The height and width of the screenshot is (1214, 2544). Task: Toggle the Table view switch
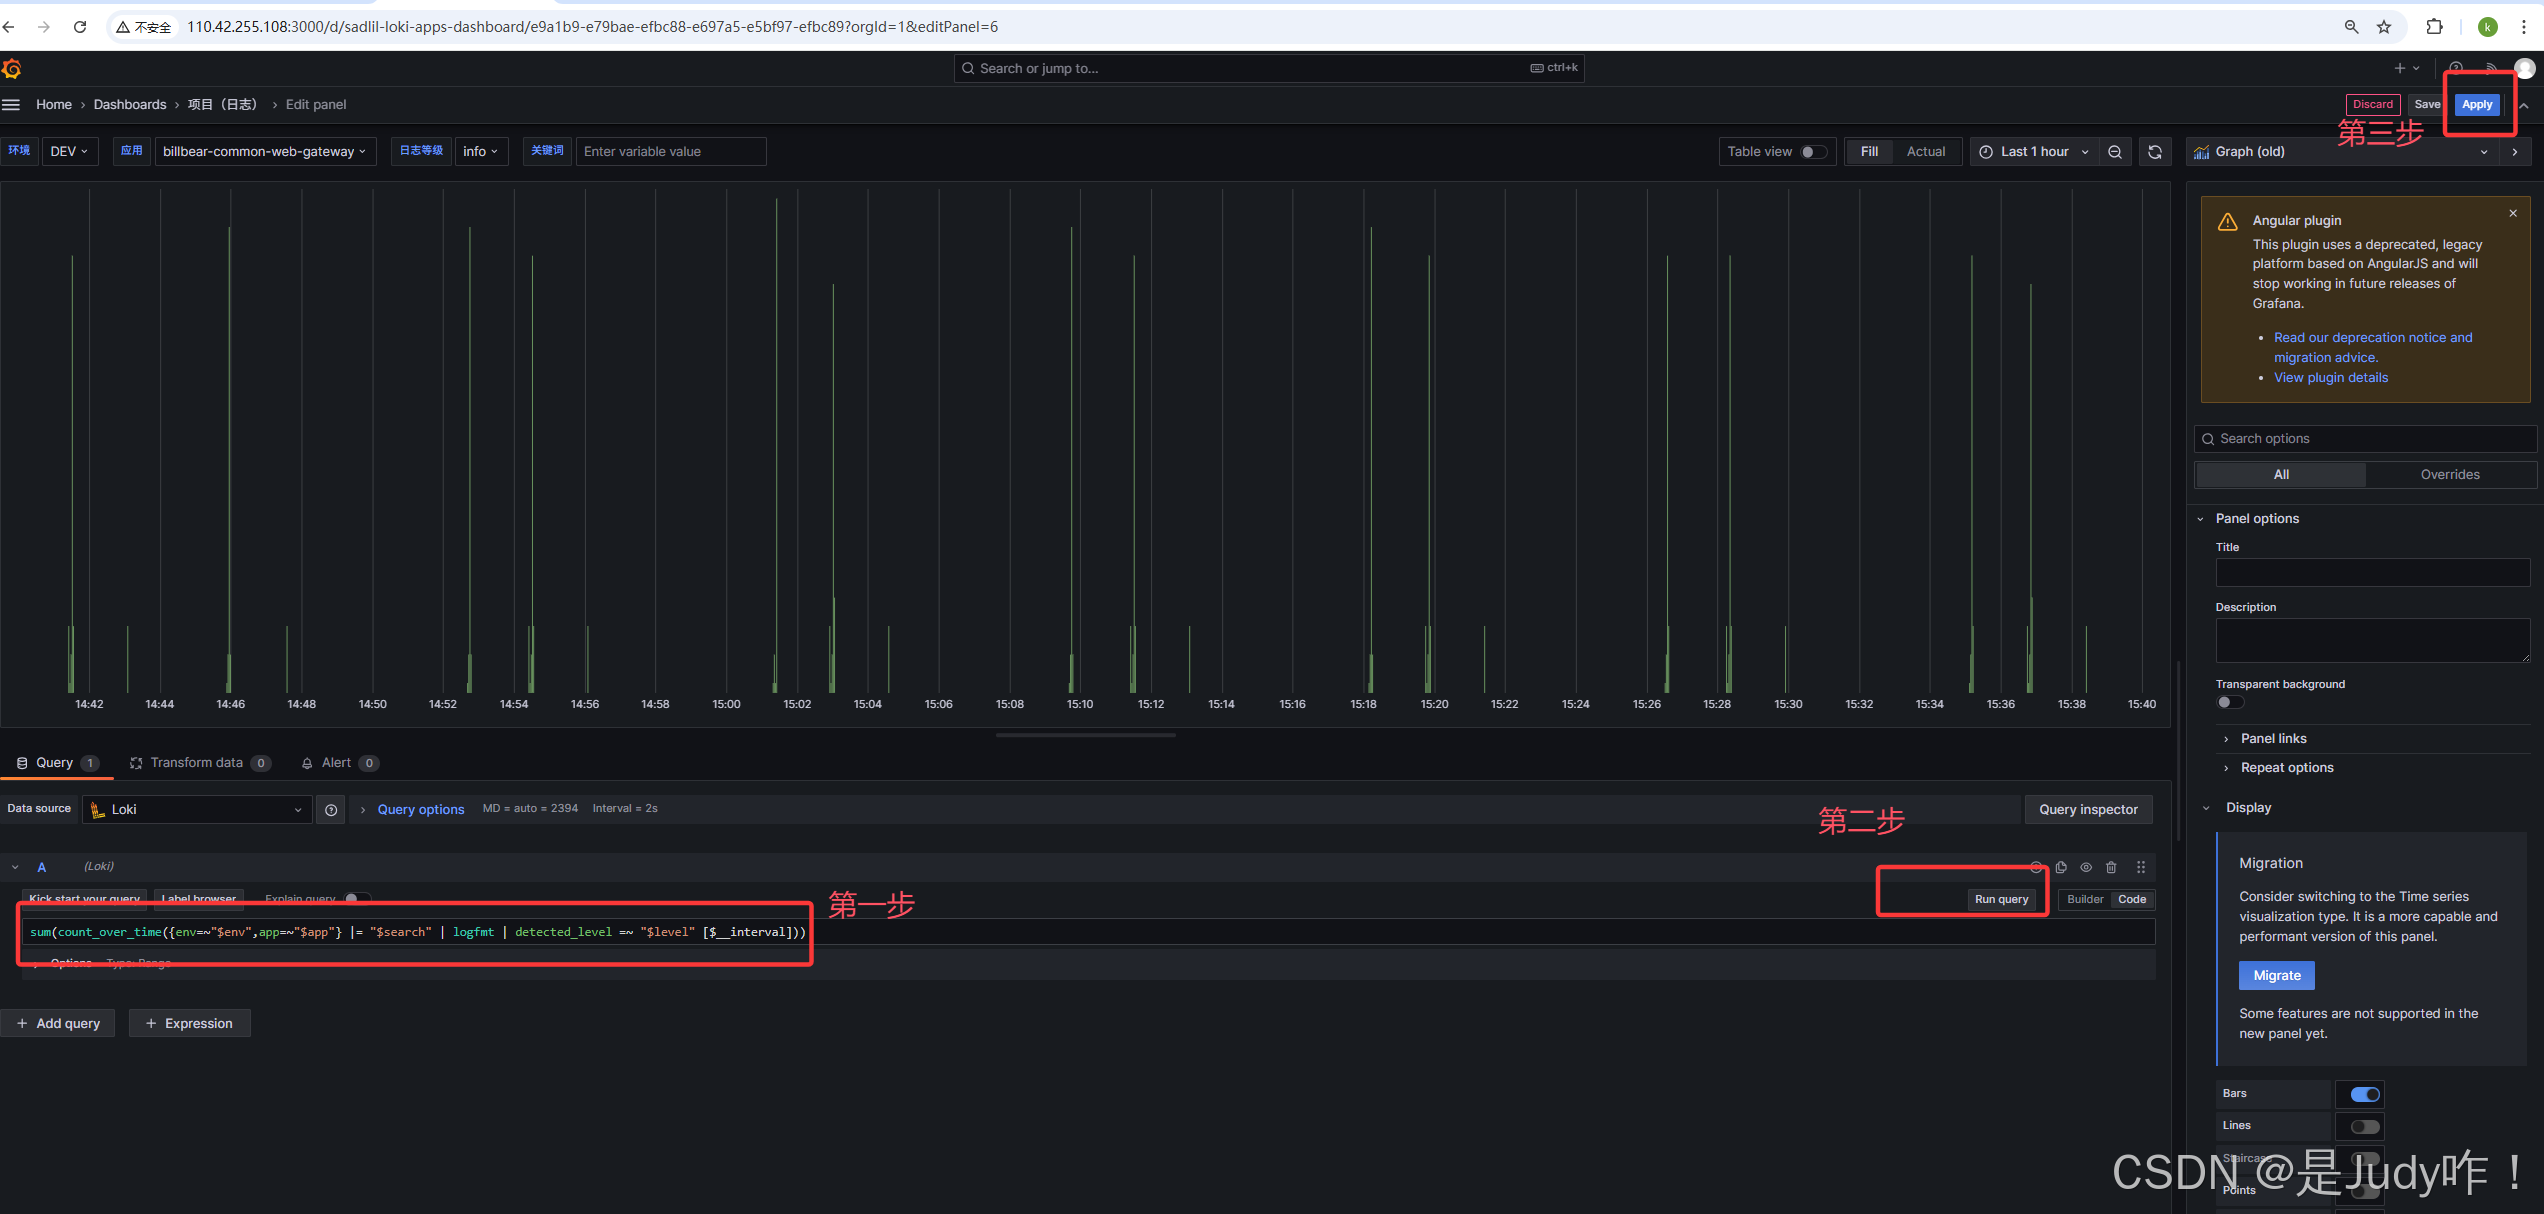point(1813,152)
